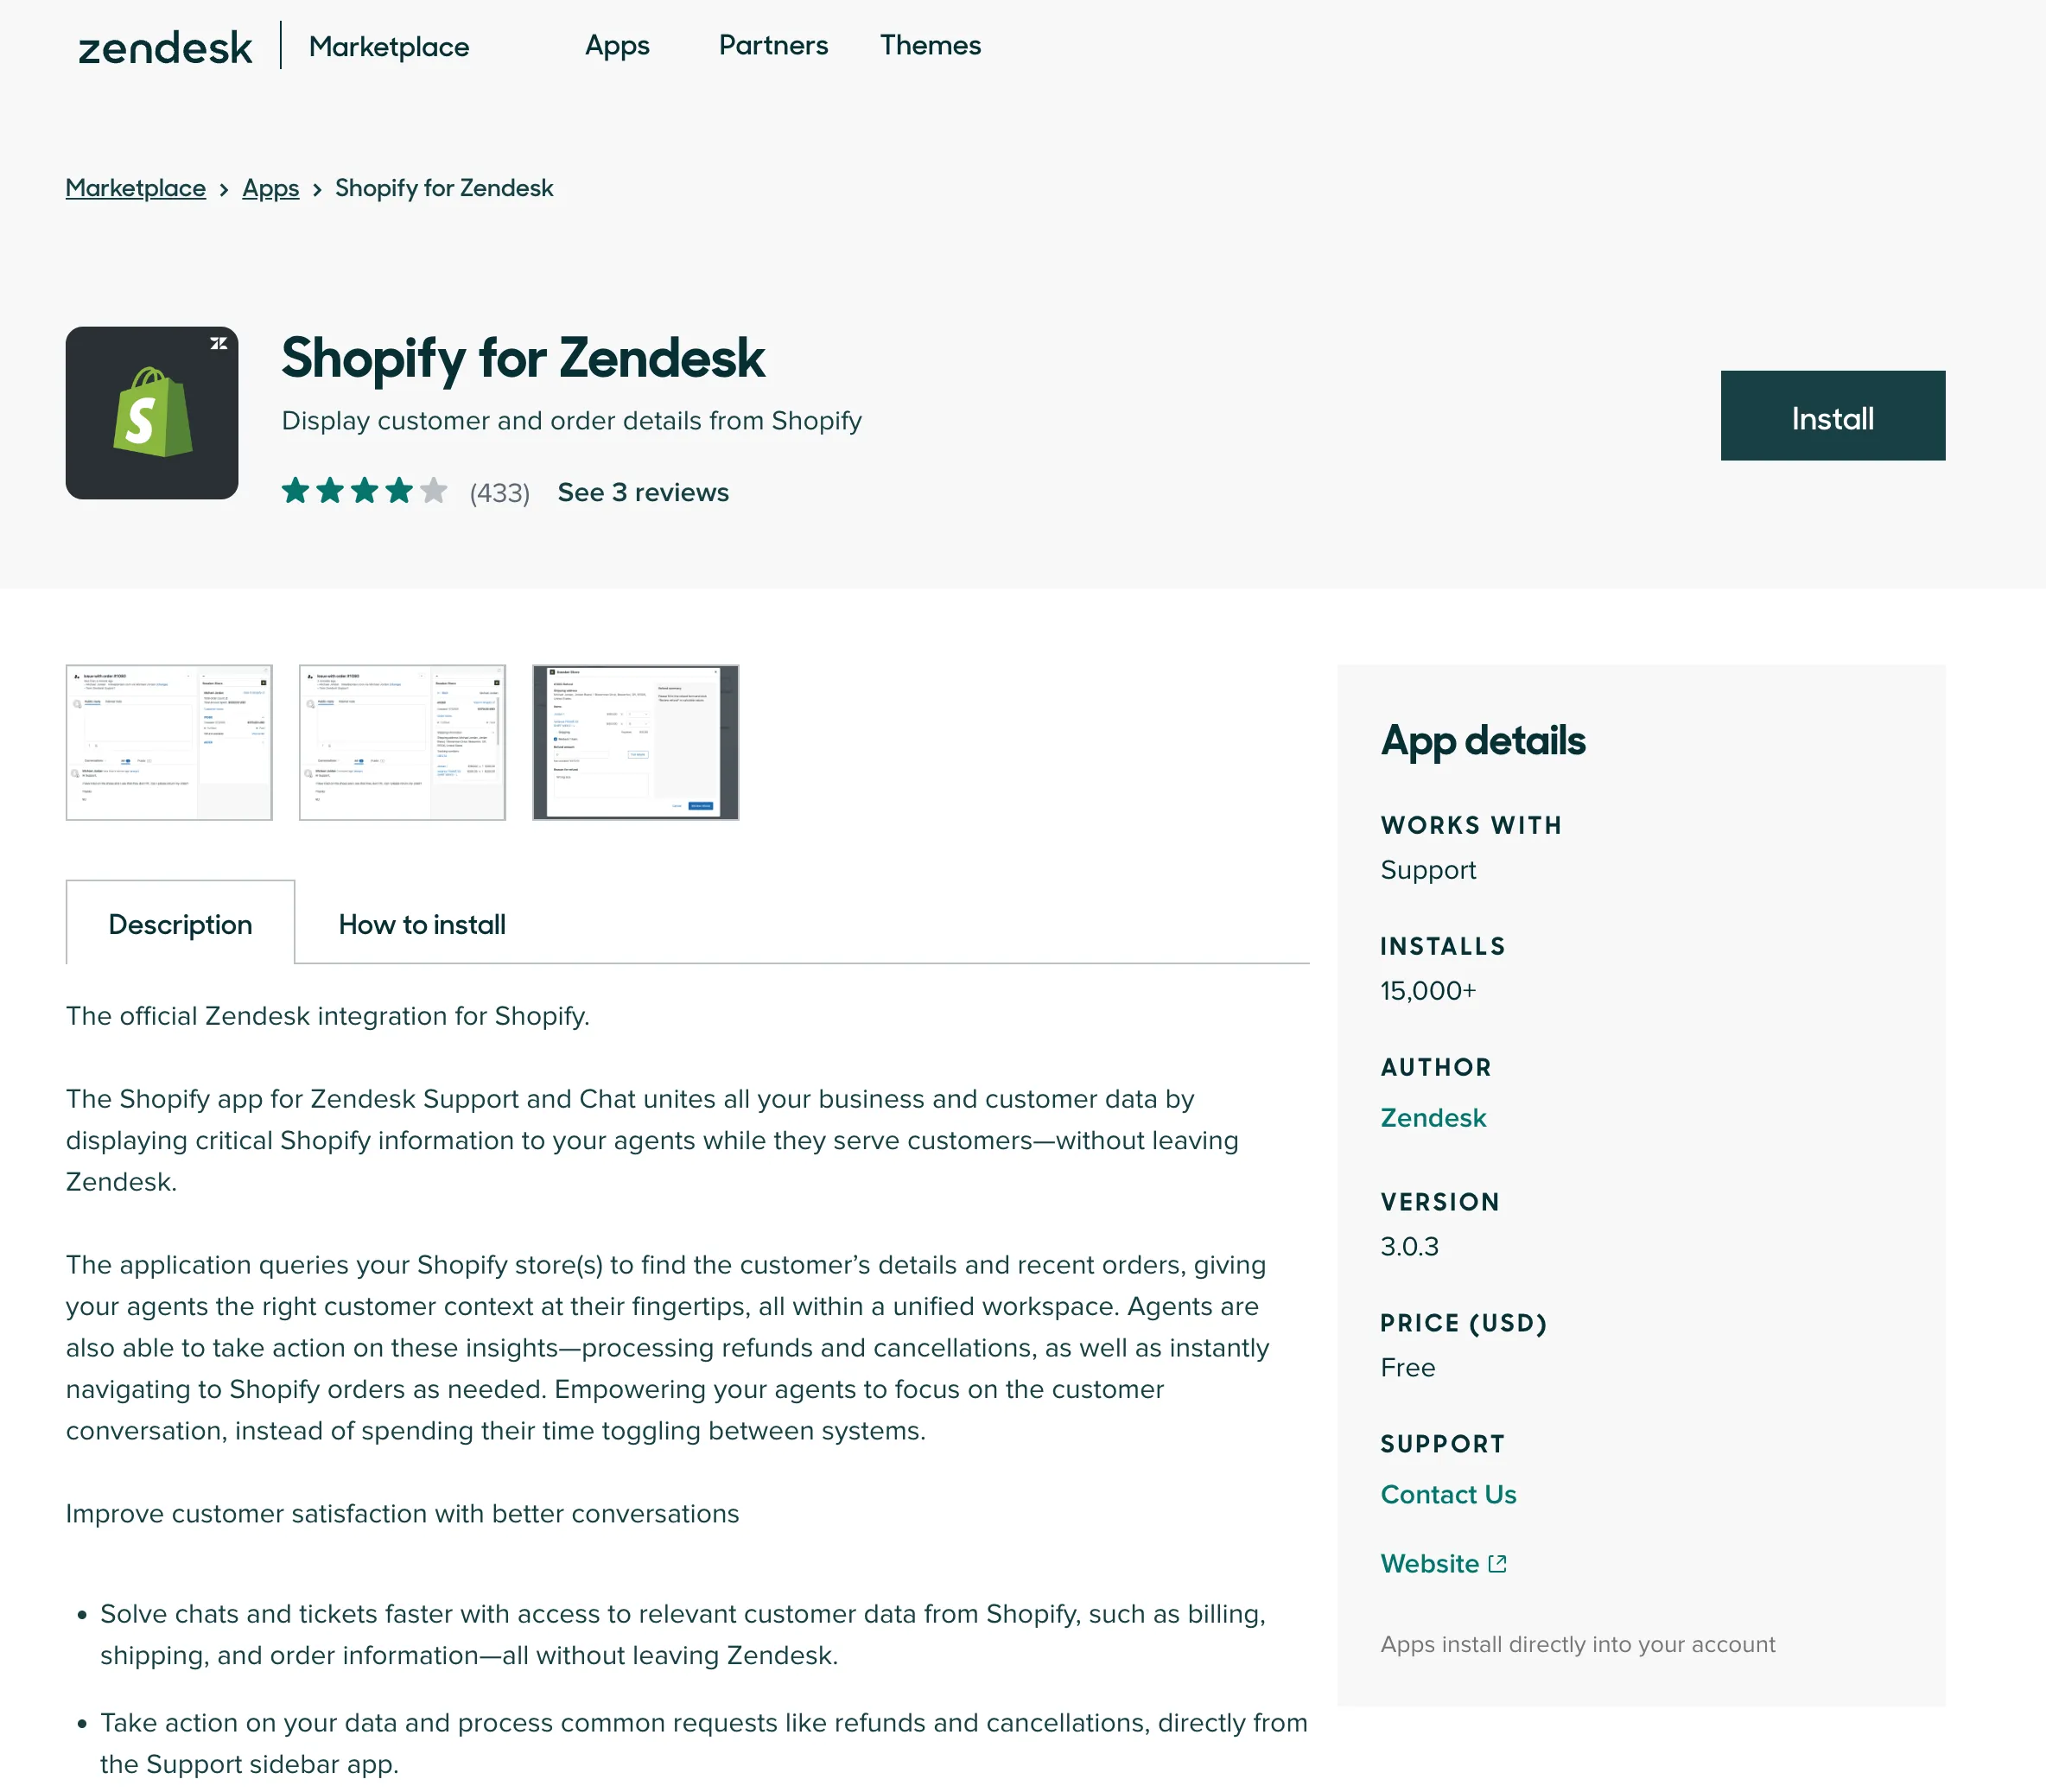
Task: Click the Apps breadcrumb link
Action: coord(271,186)
